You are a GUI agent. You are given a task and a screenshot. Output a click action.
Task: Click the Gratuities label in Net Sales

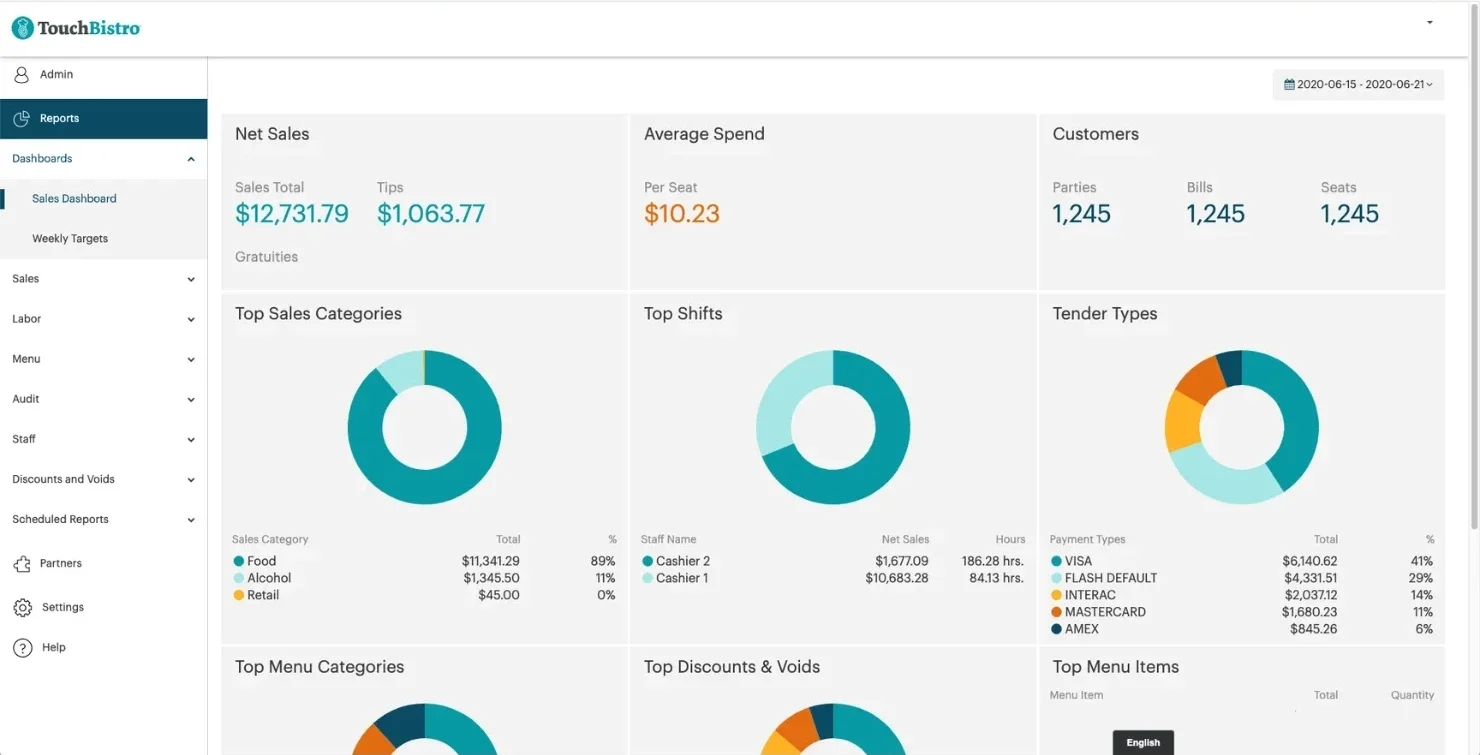[267, 258]
